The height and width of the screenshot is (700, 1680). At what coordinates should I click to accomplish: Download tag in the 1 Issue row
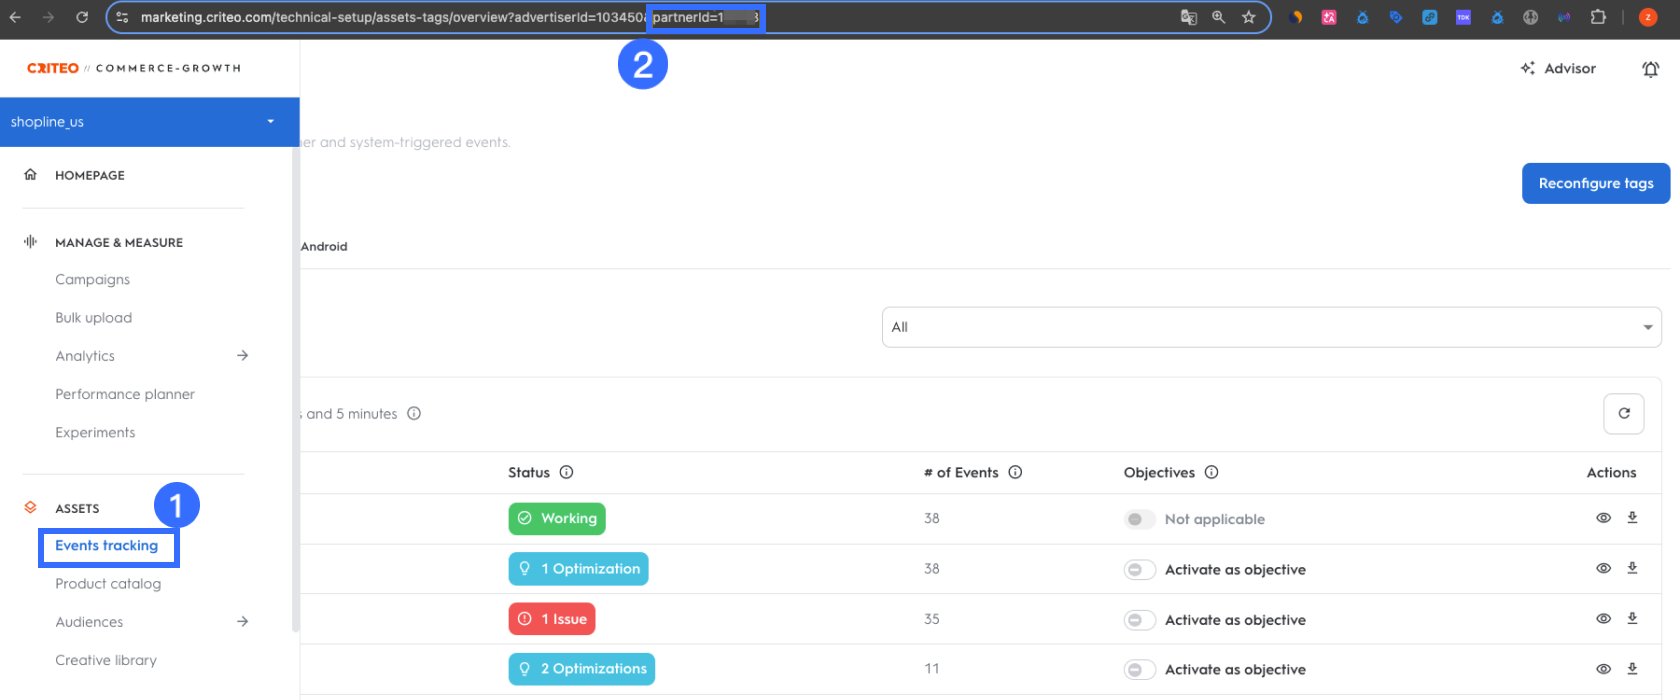click(1632, 618)
